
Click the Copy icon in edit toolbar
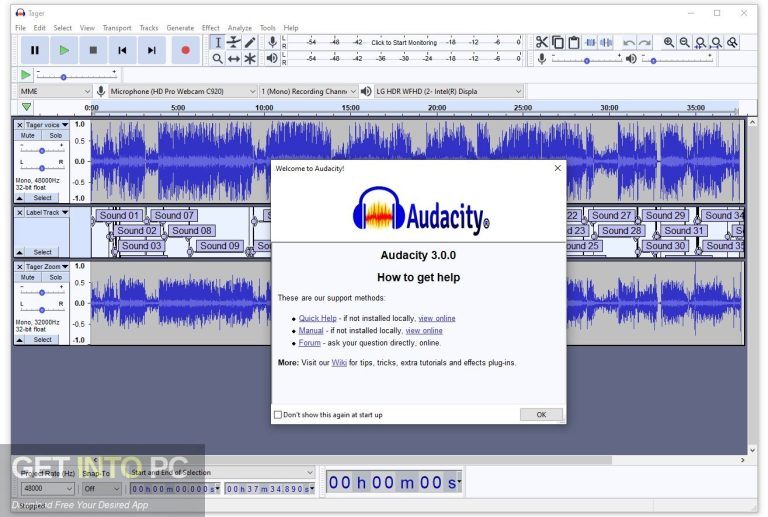click(x=558, y=43)
